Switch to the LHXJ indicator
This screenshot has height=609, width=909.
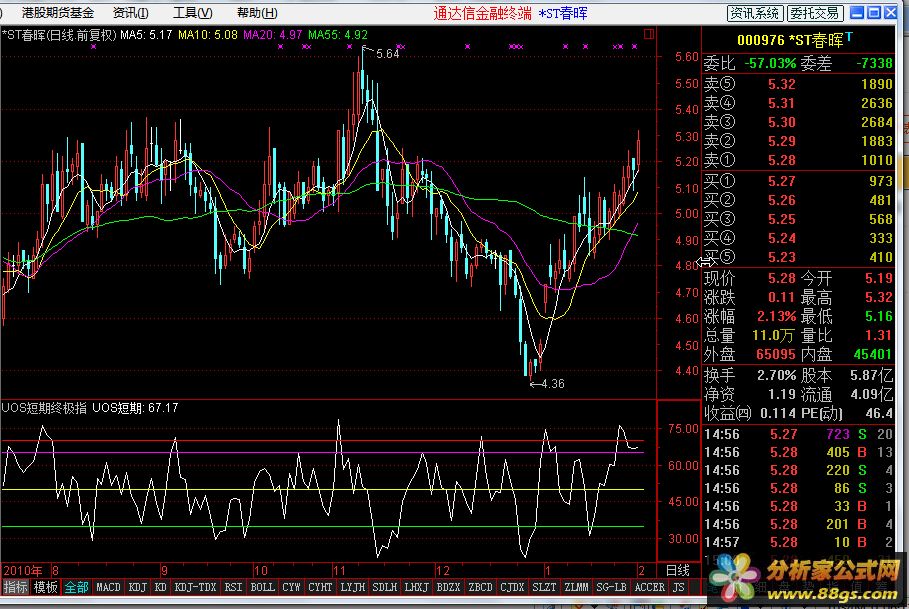tap(416, 587)
